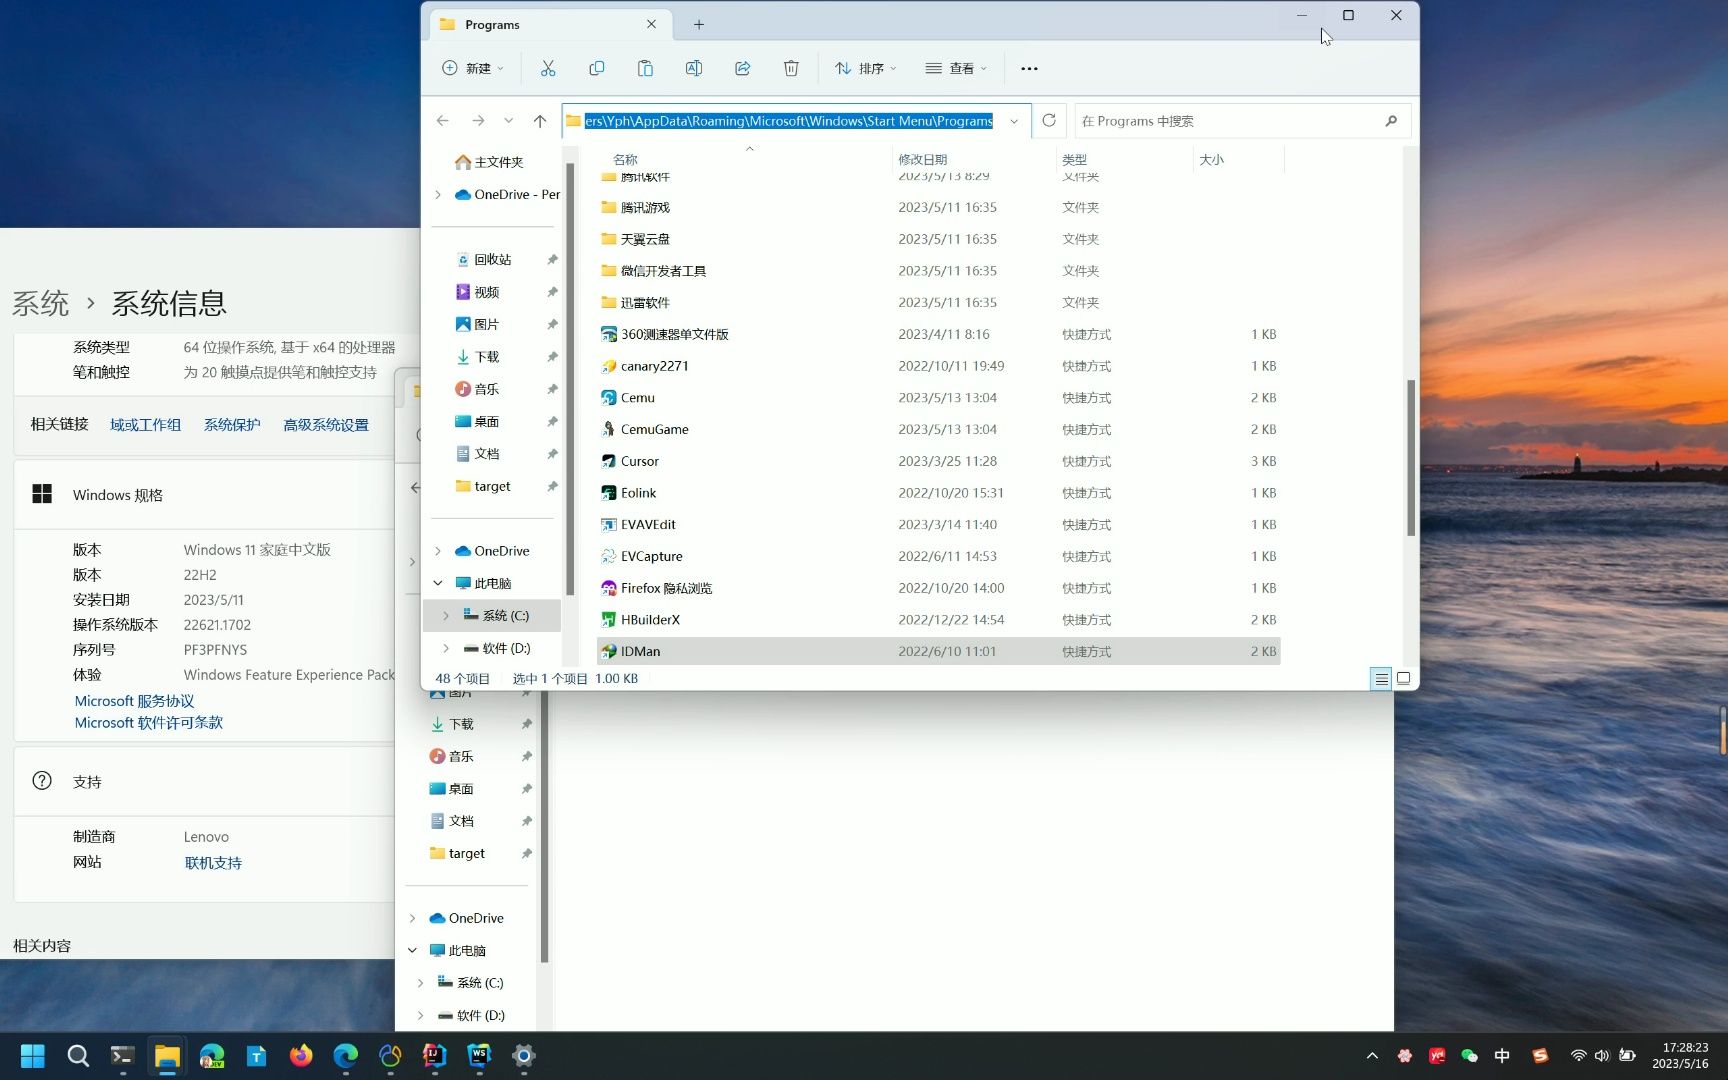Show hidden tray icons chevron
Image resolution: width=1728 pixels, height=1080 pixels.
[x=1372, y=1056]
